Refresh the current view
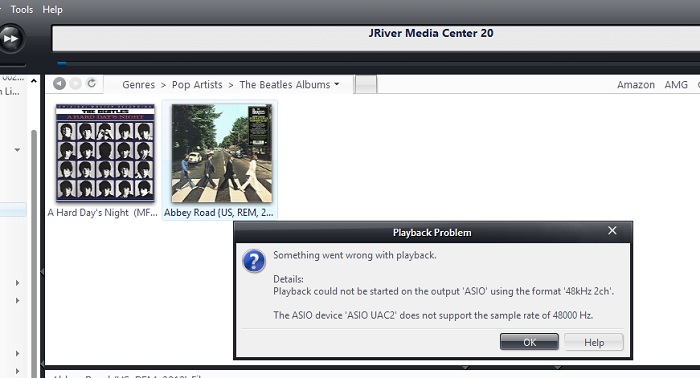This screenshot has height=378, width=700. tap(92, 83)
